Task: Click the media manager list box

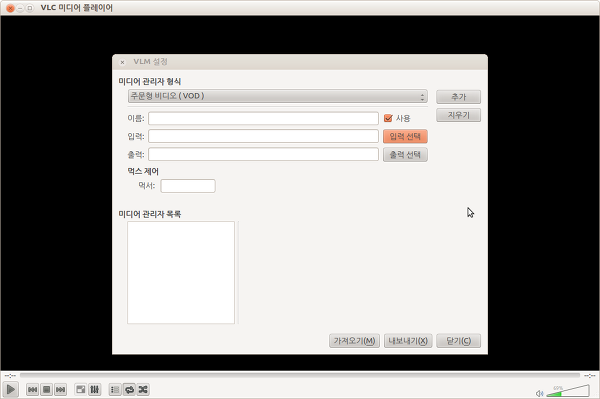Action: point(181,272)
